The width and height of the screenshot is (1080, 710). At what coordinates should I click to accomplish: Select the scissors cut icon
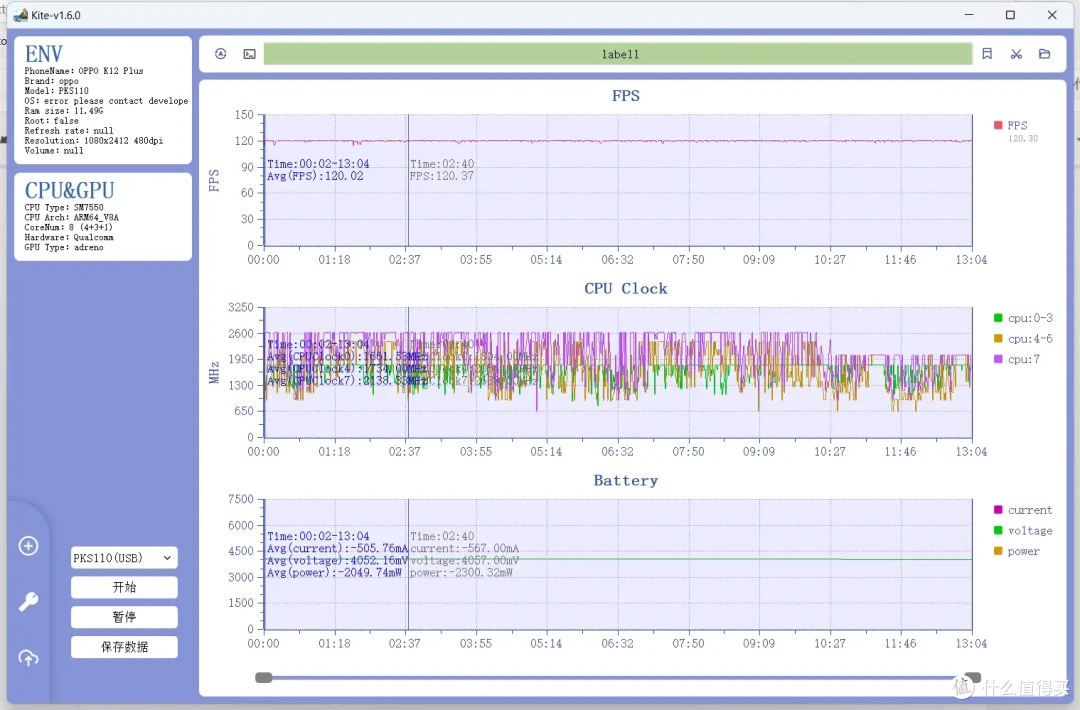pos(1016,54)
